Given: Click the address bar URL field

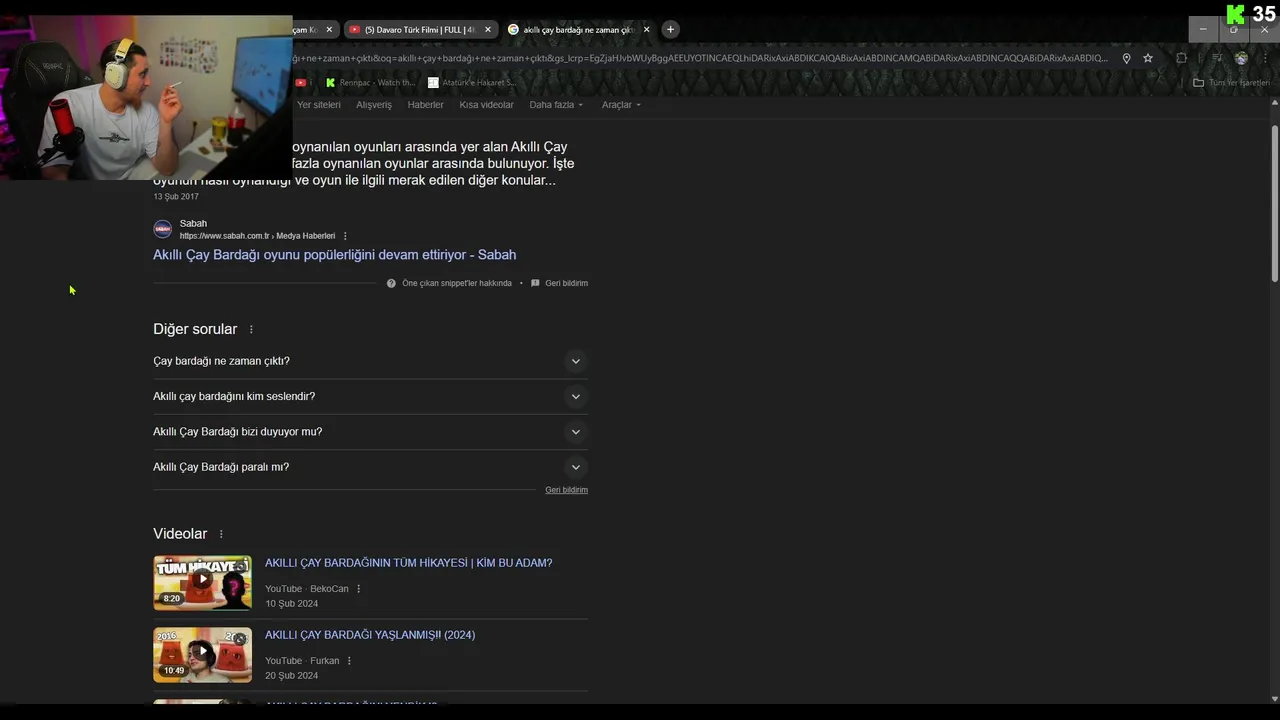Looking at the screenshot, I should point(700,58).
